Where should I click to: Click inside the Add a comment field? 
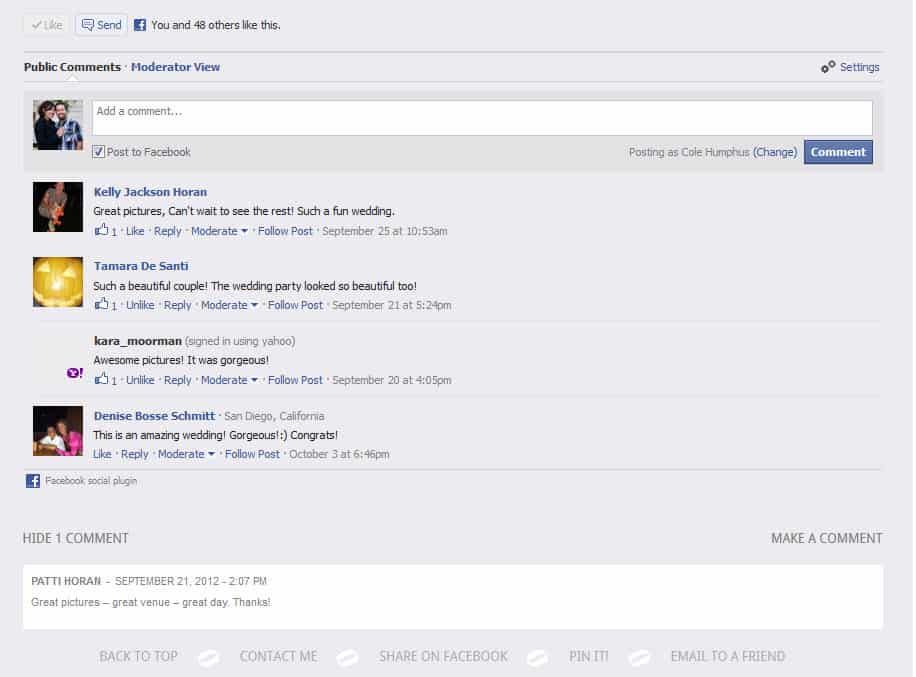coord(481,118)
